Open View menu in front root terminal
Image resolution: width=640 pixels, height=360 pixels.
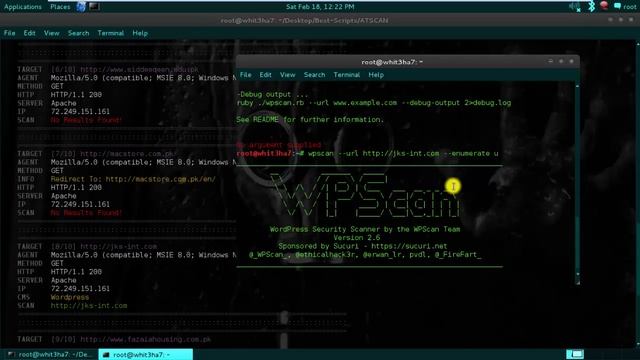(287, 75)
